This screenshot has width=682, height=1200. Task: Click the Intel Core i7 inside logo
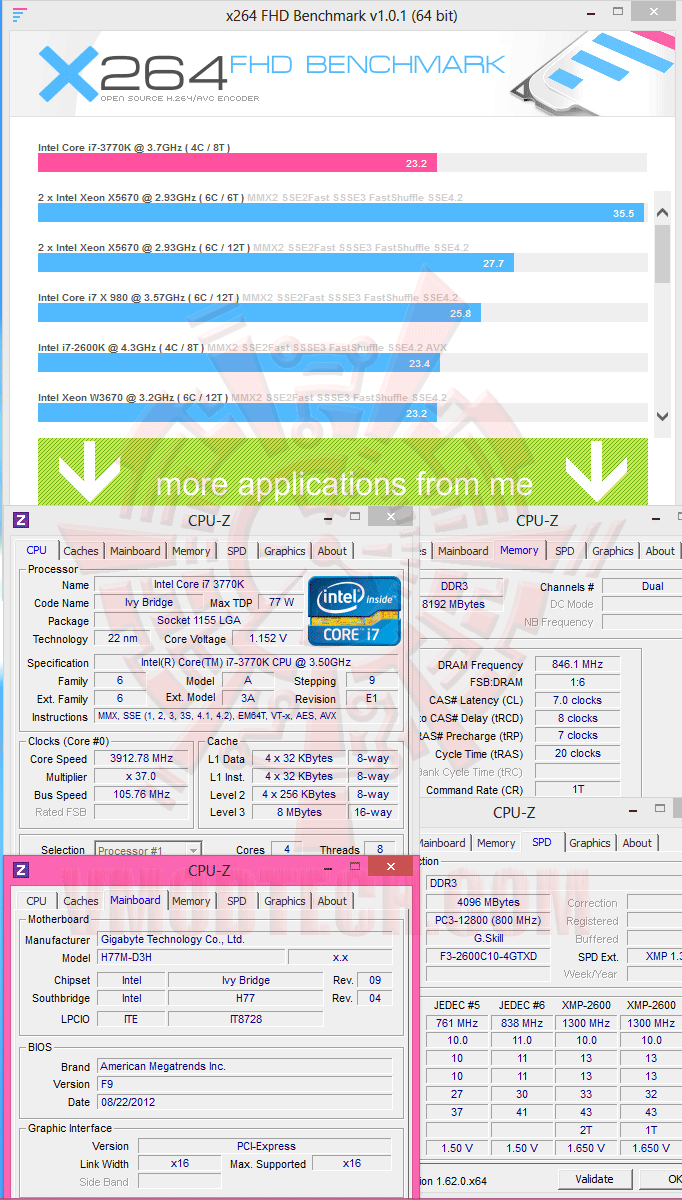[x=354, y=610]
